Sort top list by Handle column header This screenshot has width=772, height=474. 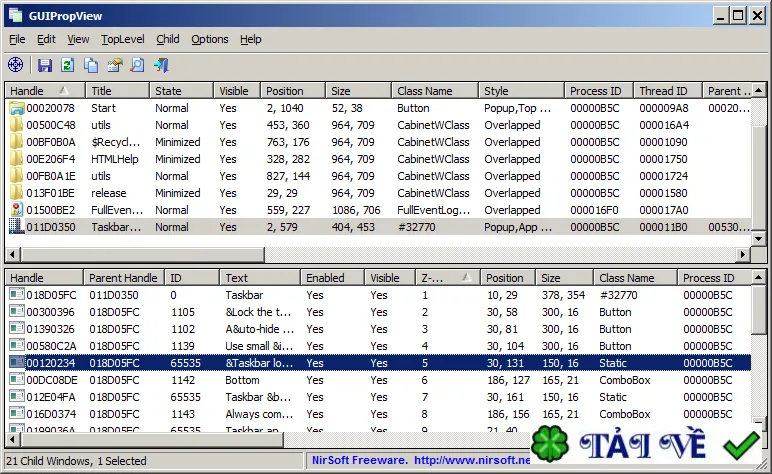point(45,91)
